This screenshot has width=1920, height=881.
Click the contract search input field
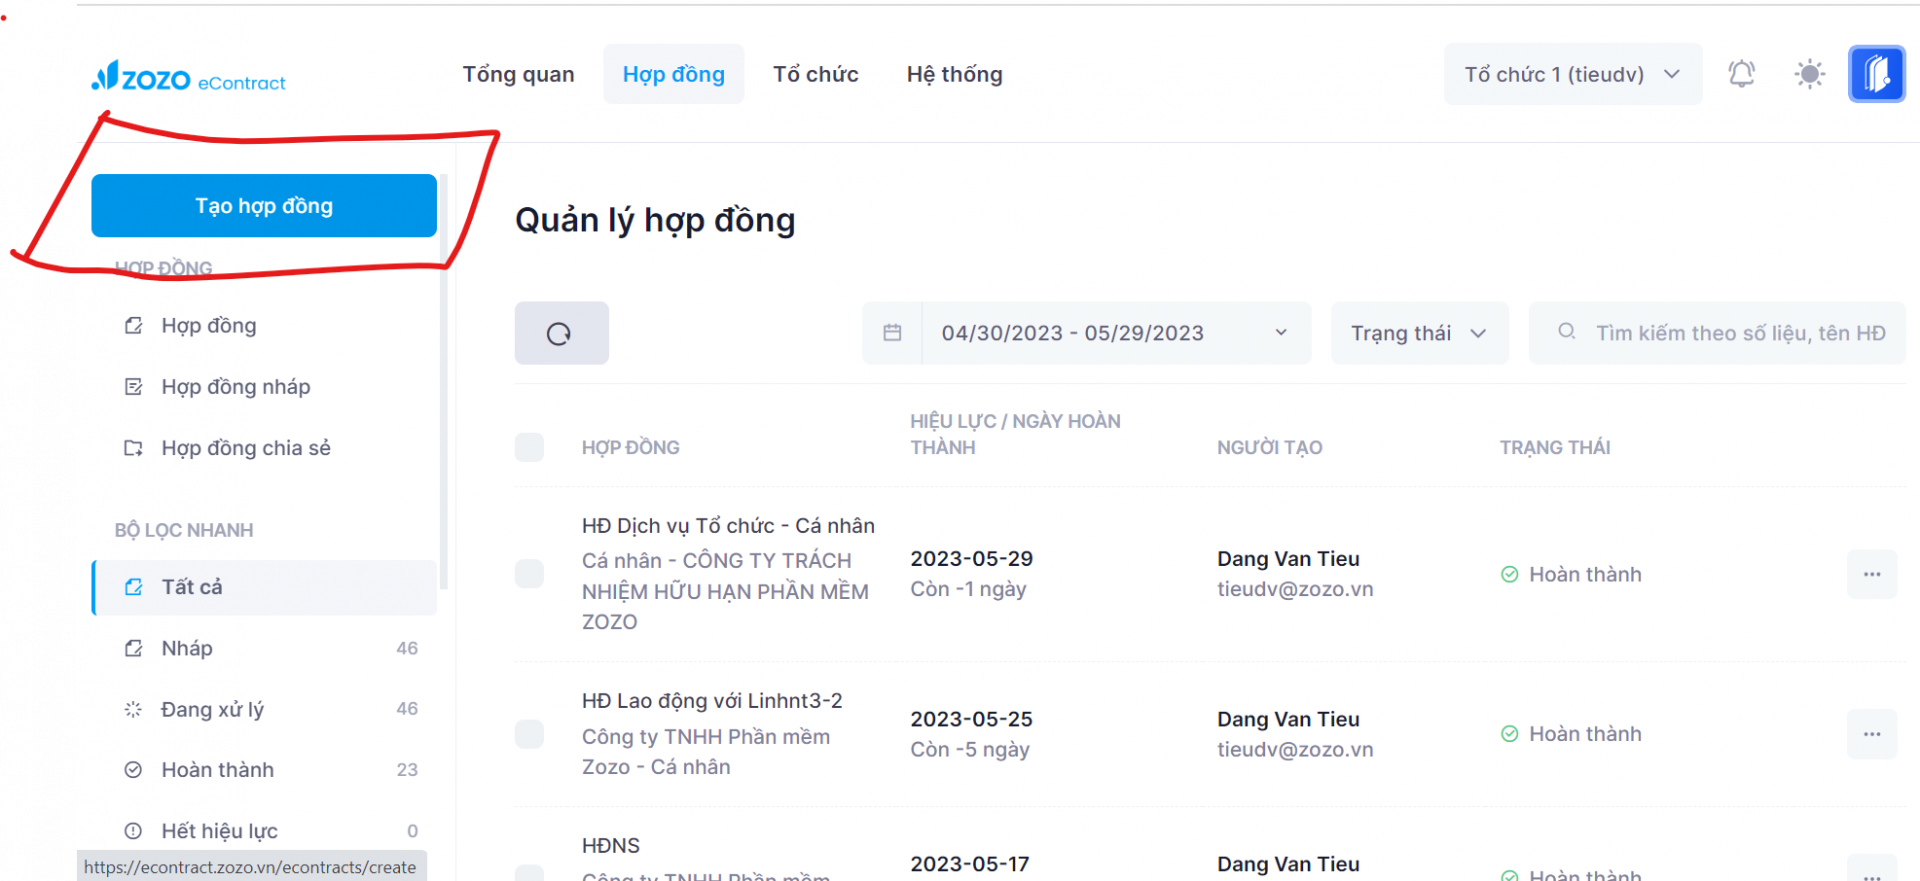tap(1717, 333)
